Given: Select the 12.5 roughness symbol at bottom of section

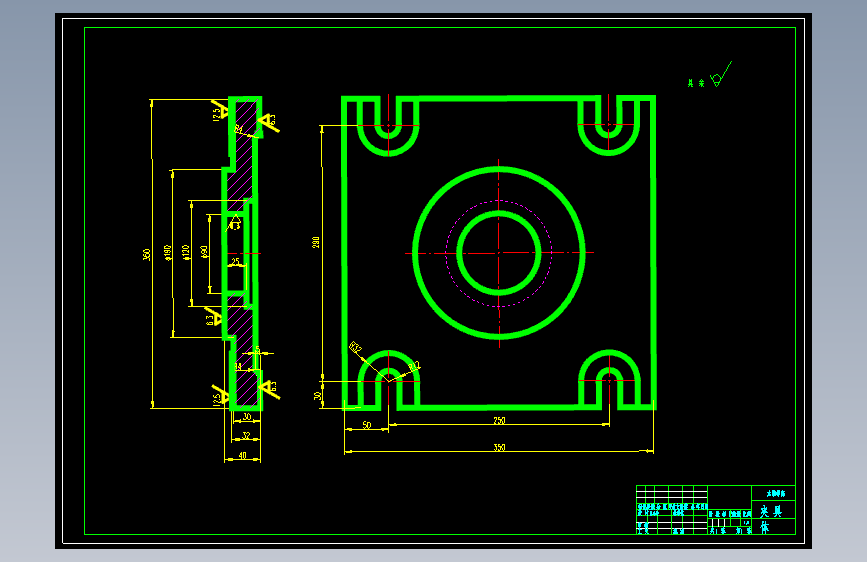Looking at the screenshot, I should point(221,396).
